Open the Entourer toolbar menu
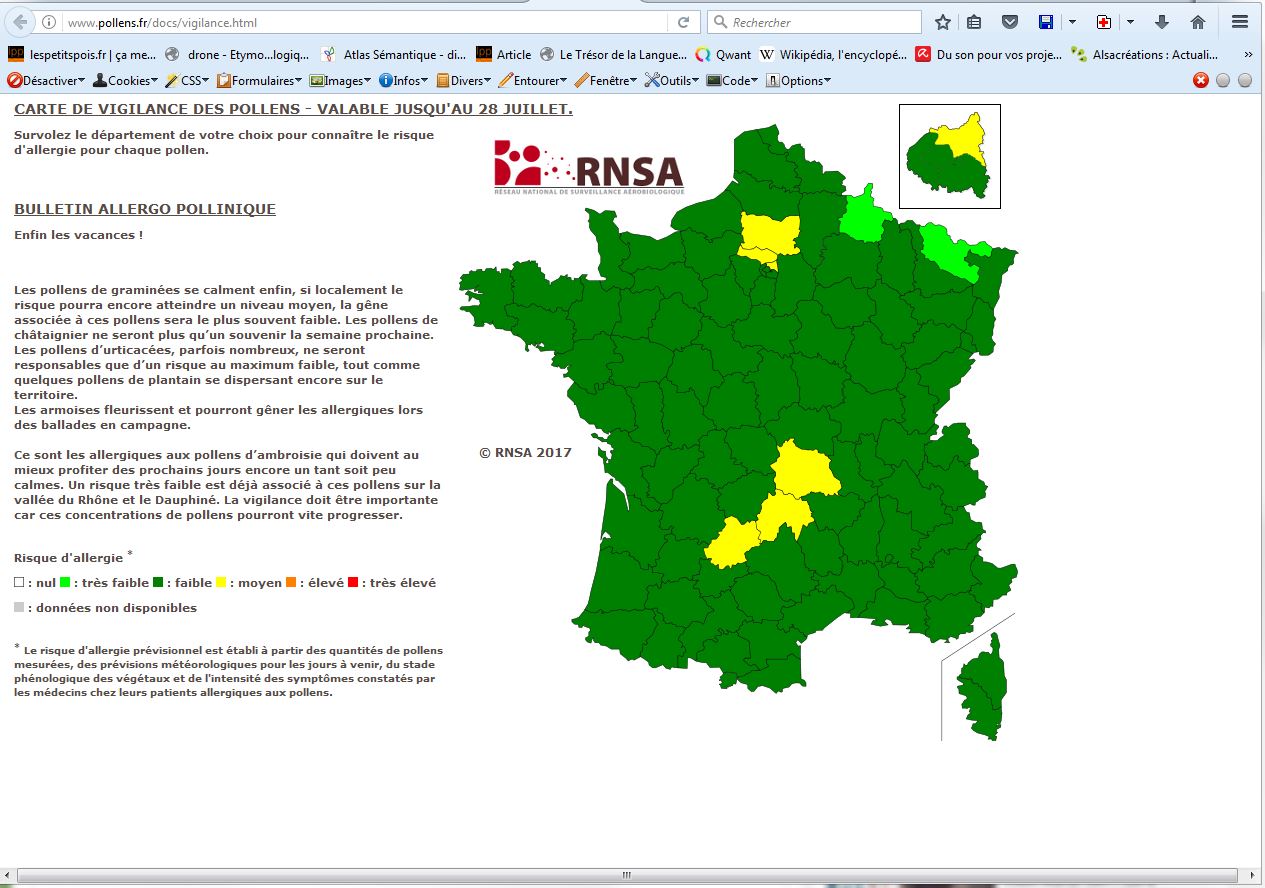1265x888 pixels. [x=533, y=81]
